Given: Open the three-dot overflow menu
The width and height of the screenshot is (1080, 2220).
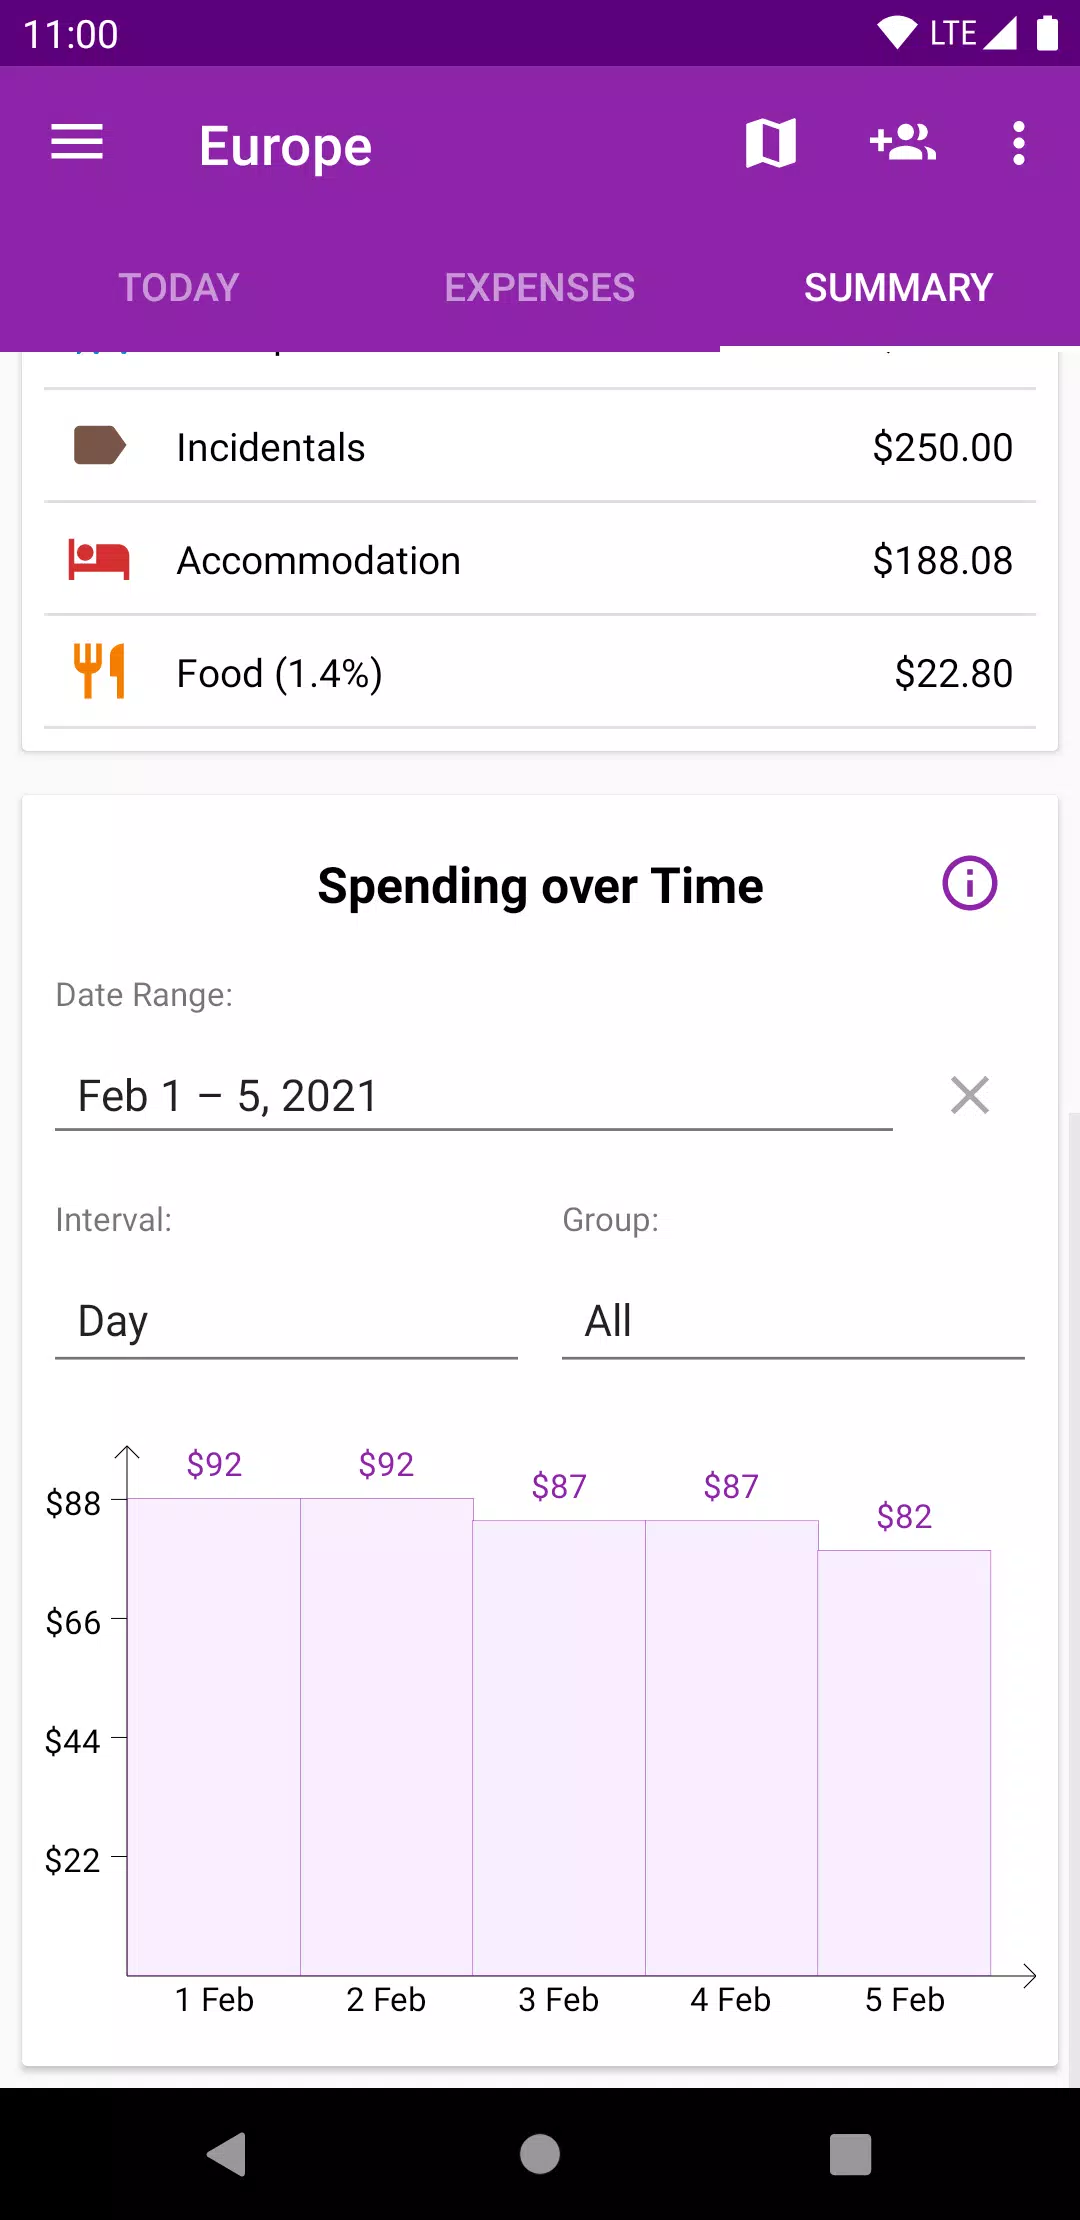Looking at the screenshot, I should click(1018, 143).
